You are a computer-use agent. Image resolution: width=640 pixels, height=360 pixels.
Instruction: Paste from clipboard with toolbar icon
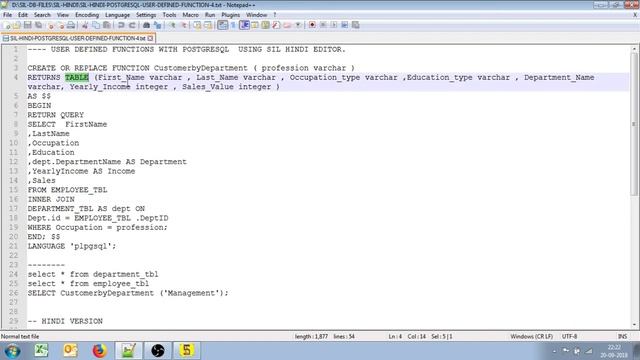[x=107, y=25]
